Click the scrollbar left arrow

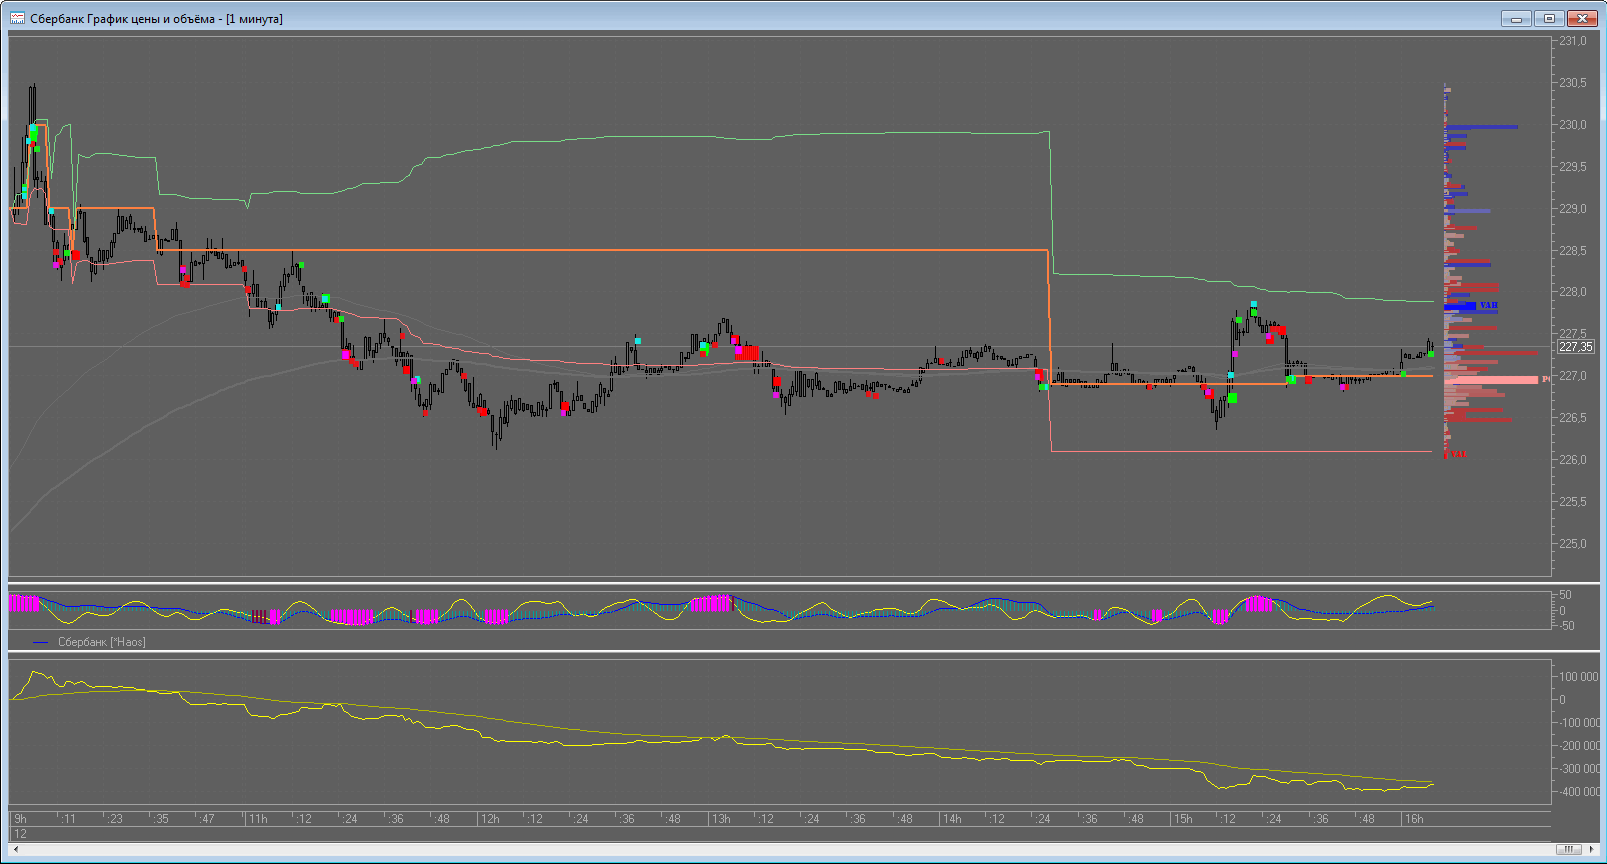(x=15, y=850)
